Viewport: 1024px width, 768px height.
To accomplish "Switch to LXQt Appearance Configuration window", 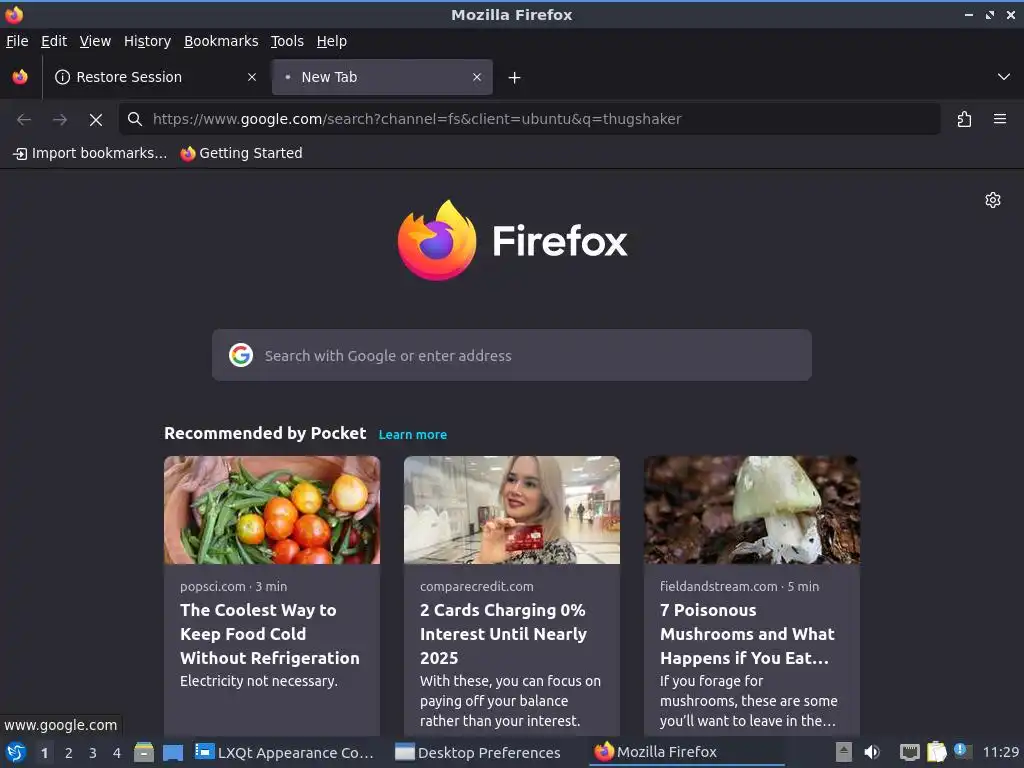I will (x=285, y=752).
